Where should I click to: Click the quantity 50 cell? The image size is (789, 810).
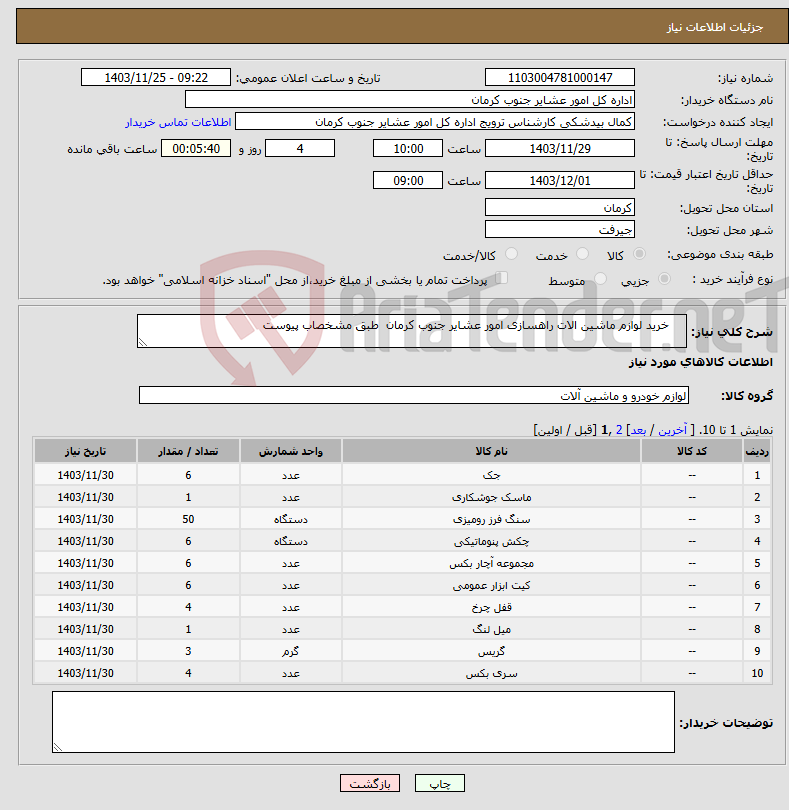point(188,519)
